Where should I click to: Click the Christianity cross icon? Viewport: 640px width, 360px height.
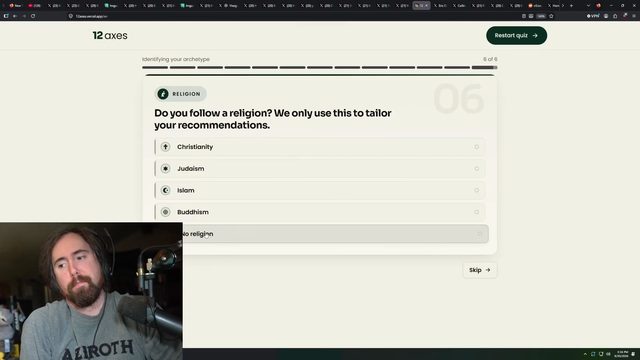click(x=165, y=147)
